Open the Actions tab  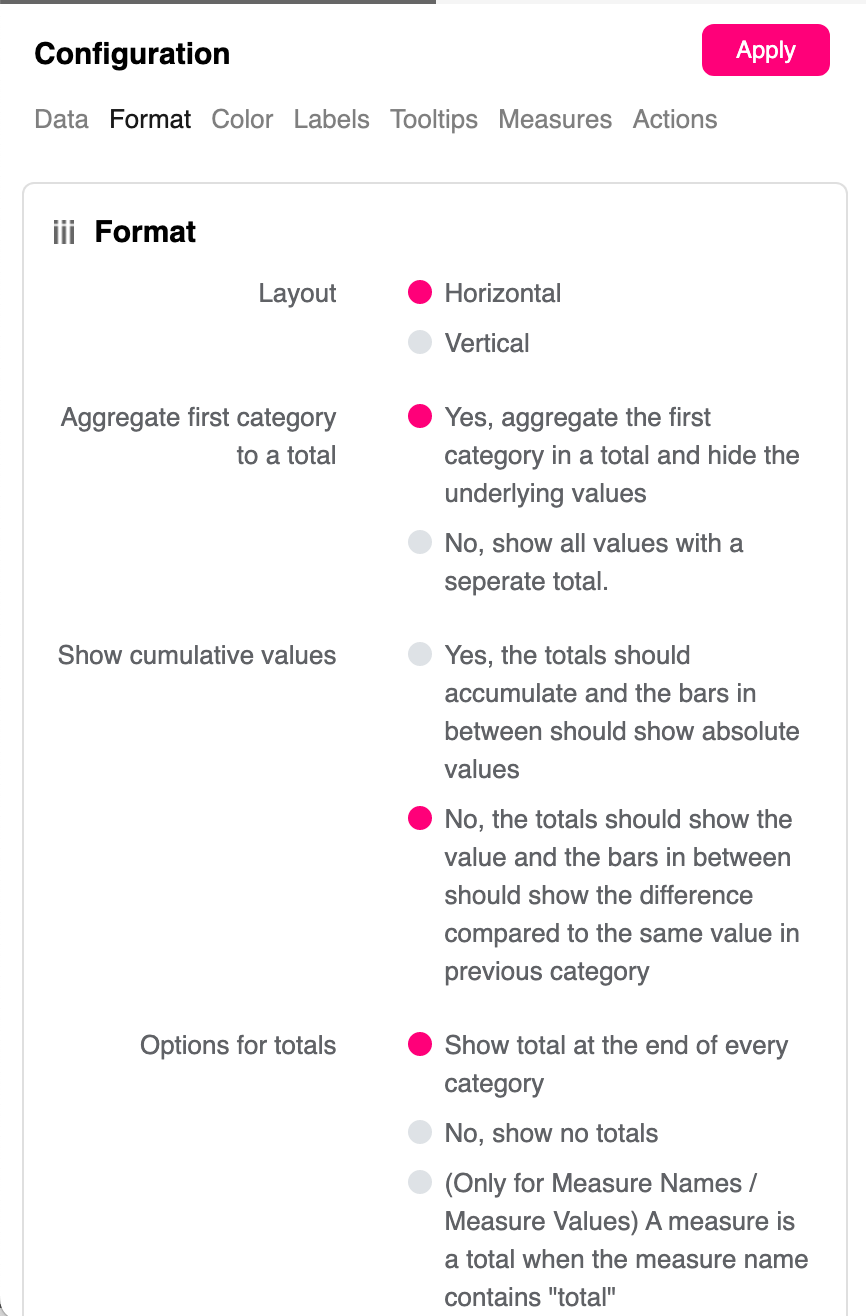click(675, 120)
